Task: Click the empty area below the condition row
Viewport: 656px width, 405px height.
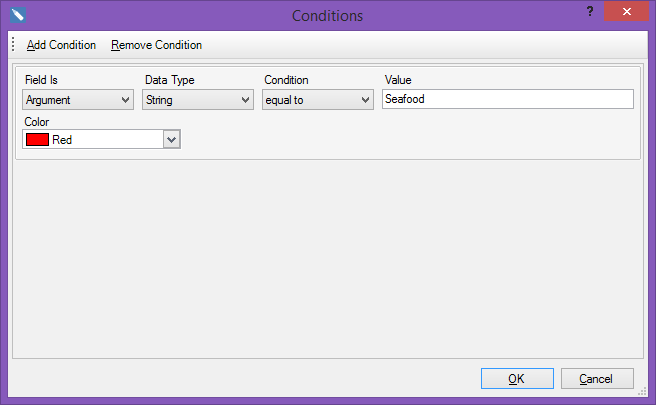Action: [x=328, y=259]
